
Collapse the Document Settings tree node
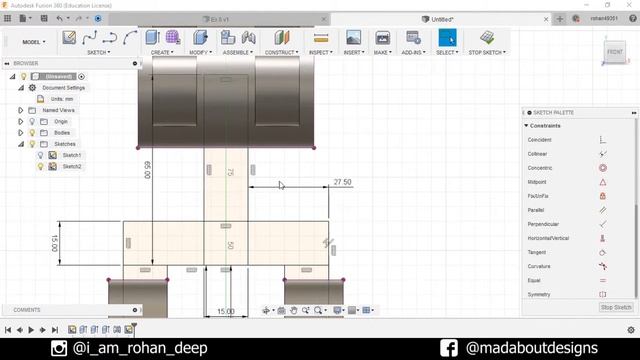click(20, 88)
